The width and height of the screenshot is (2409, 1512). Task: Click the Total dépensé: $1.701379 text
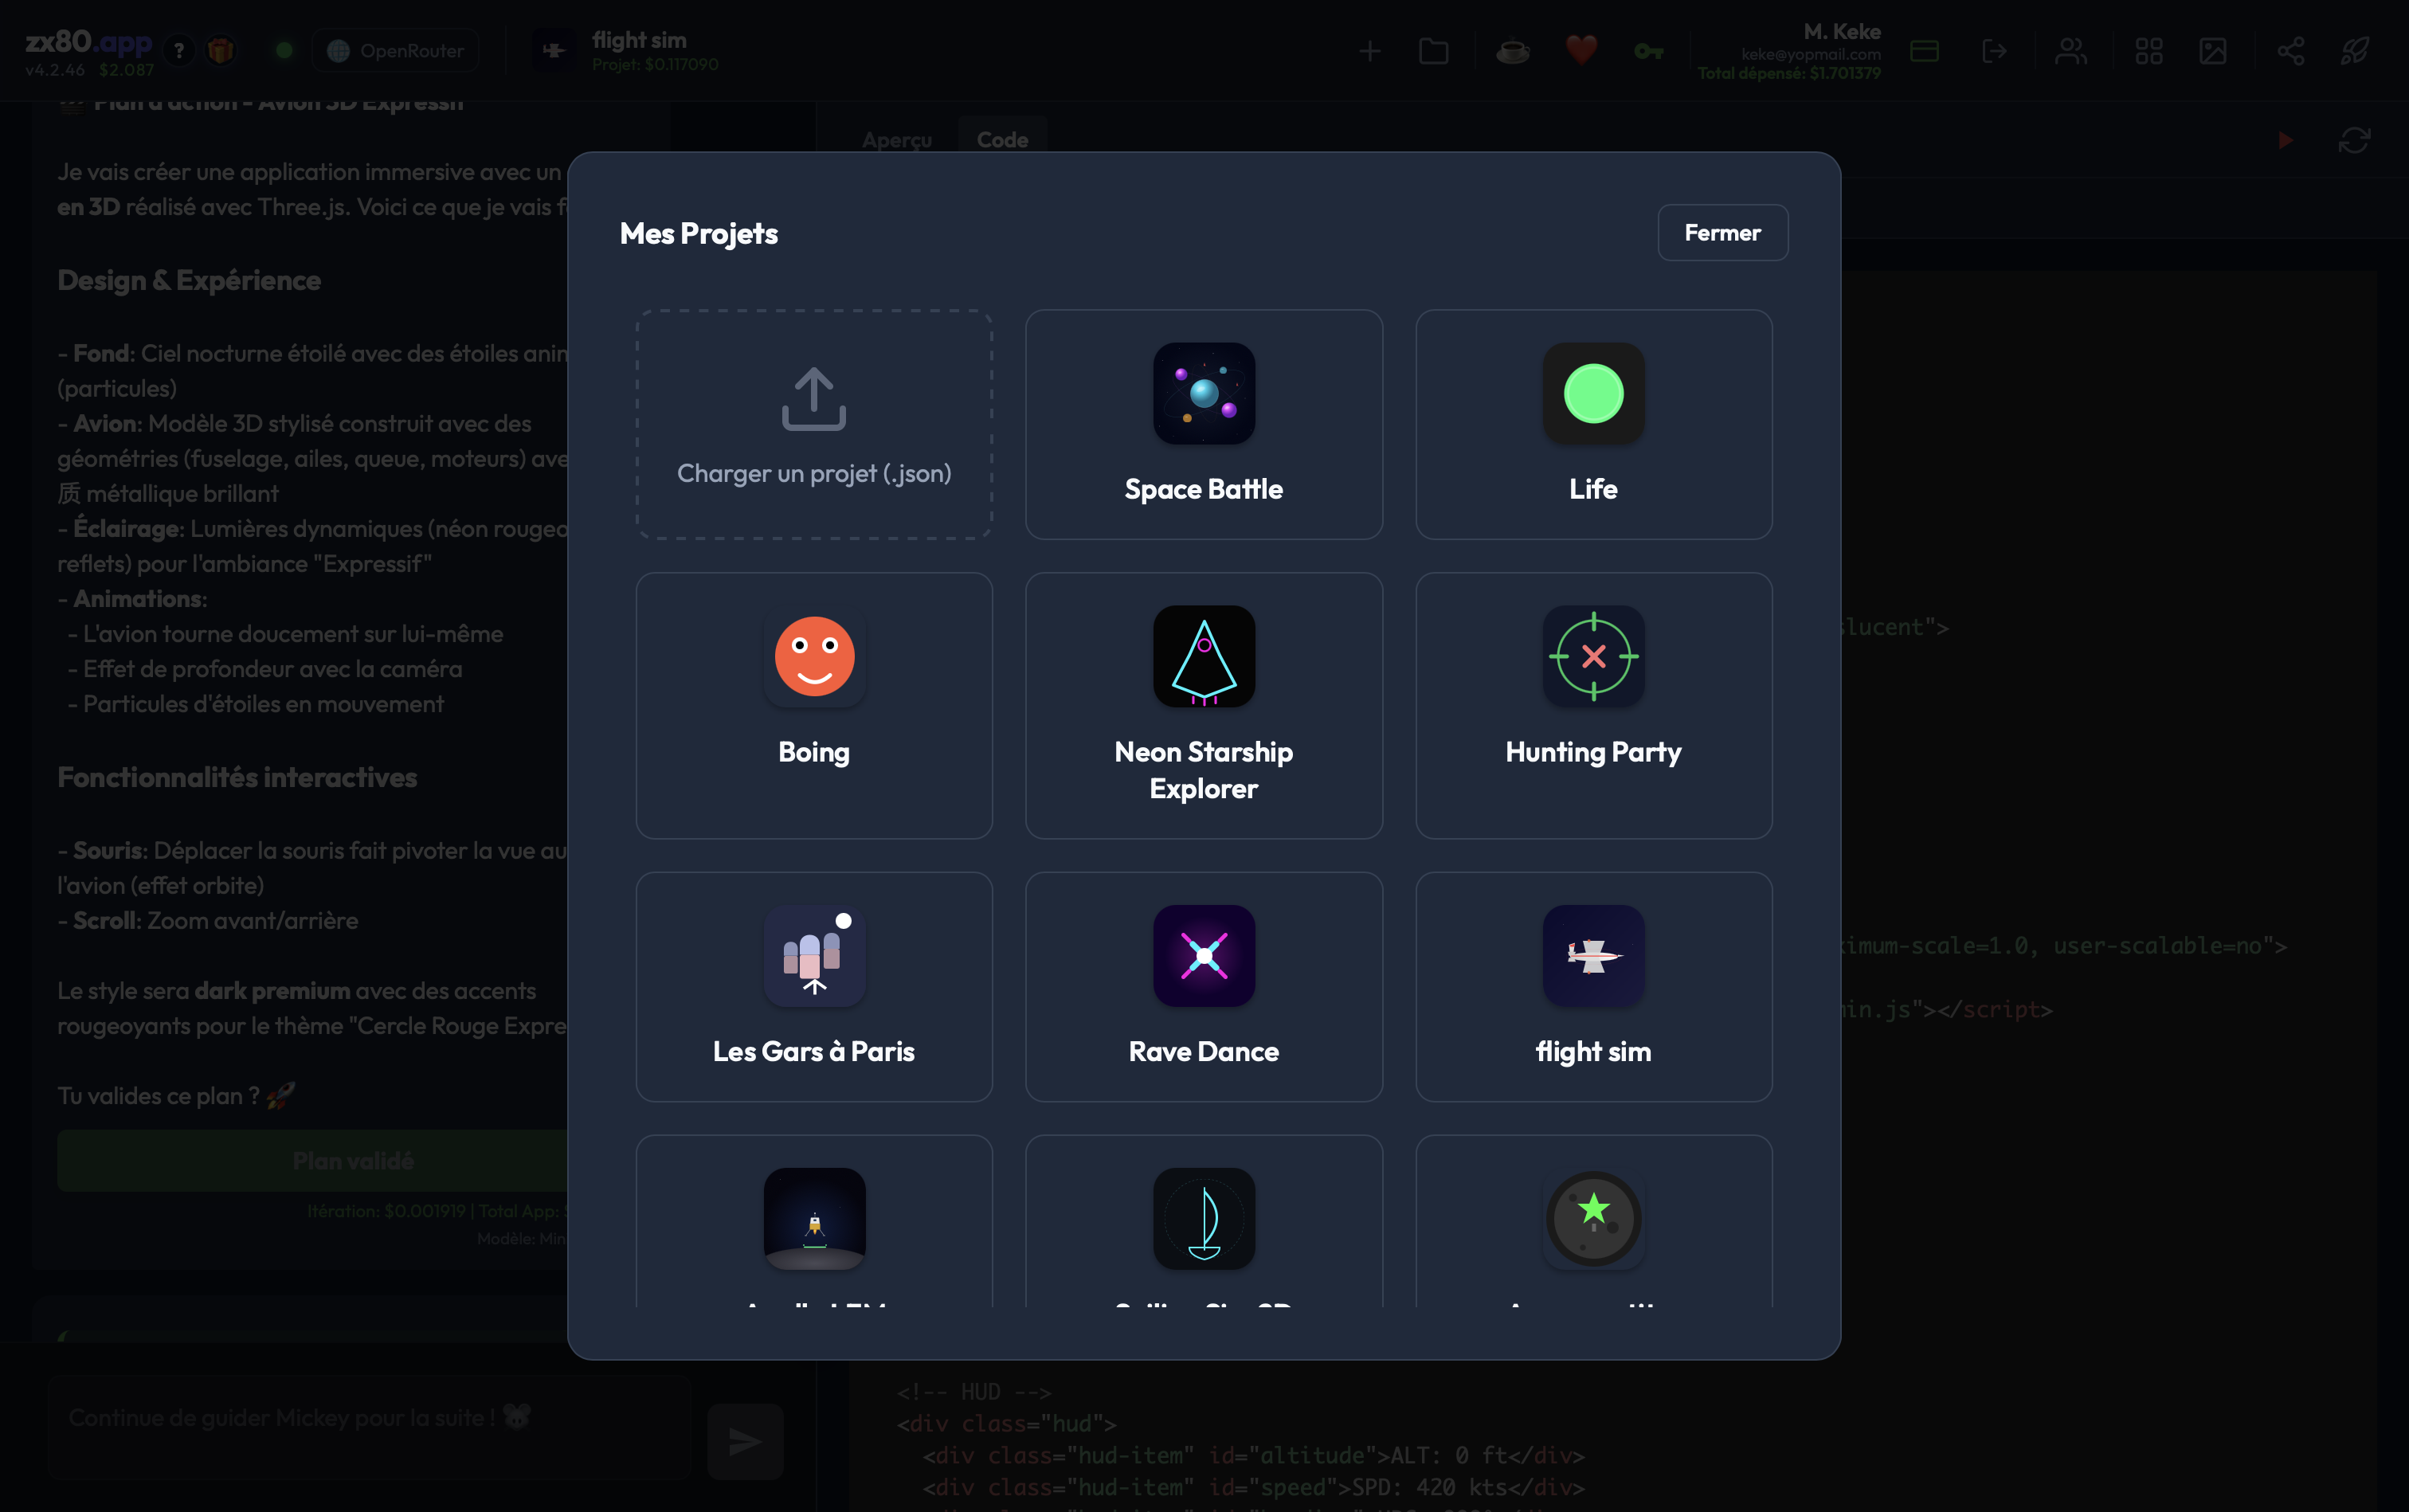[1789, 73]
